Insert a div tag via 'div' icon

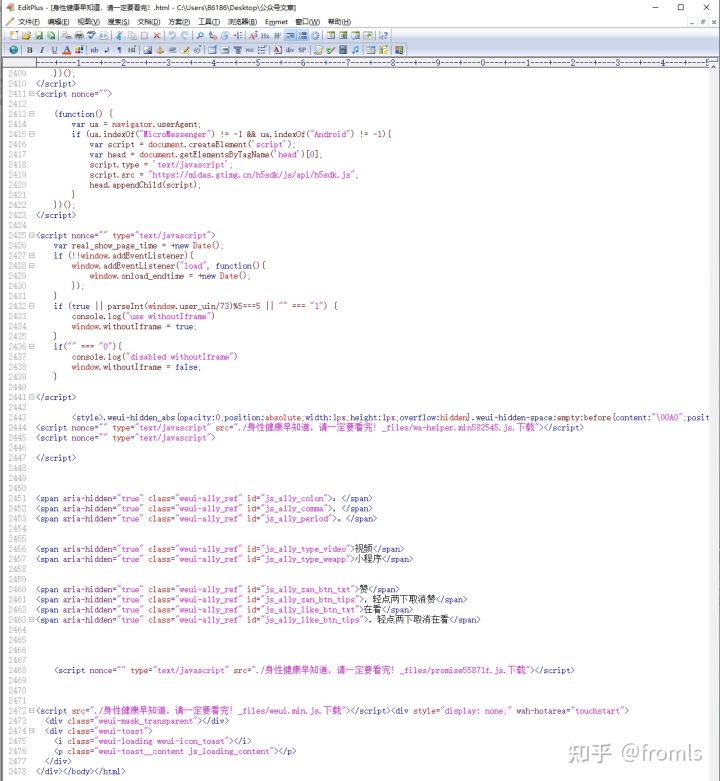[x=290, y=50]
